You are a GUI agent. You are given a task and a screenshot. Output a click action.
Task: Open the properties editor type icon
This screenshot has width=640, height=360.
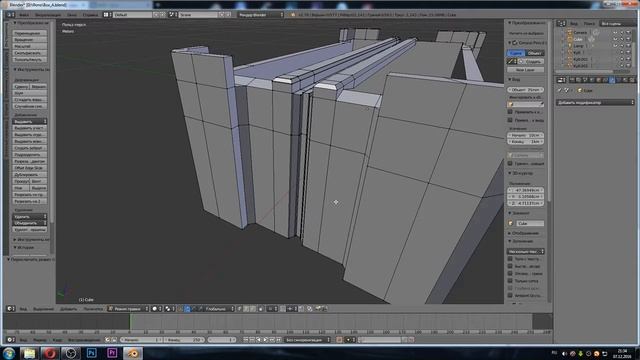[562, 80]
